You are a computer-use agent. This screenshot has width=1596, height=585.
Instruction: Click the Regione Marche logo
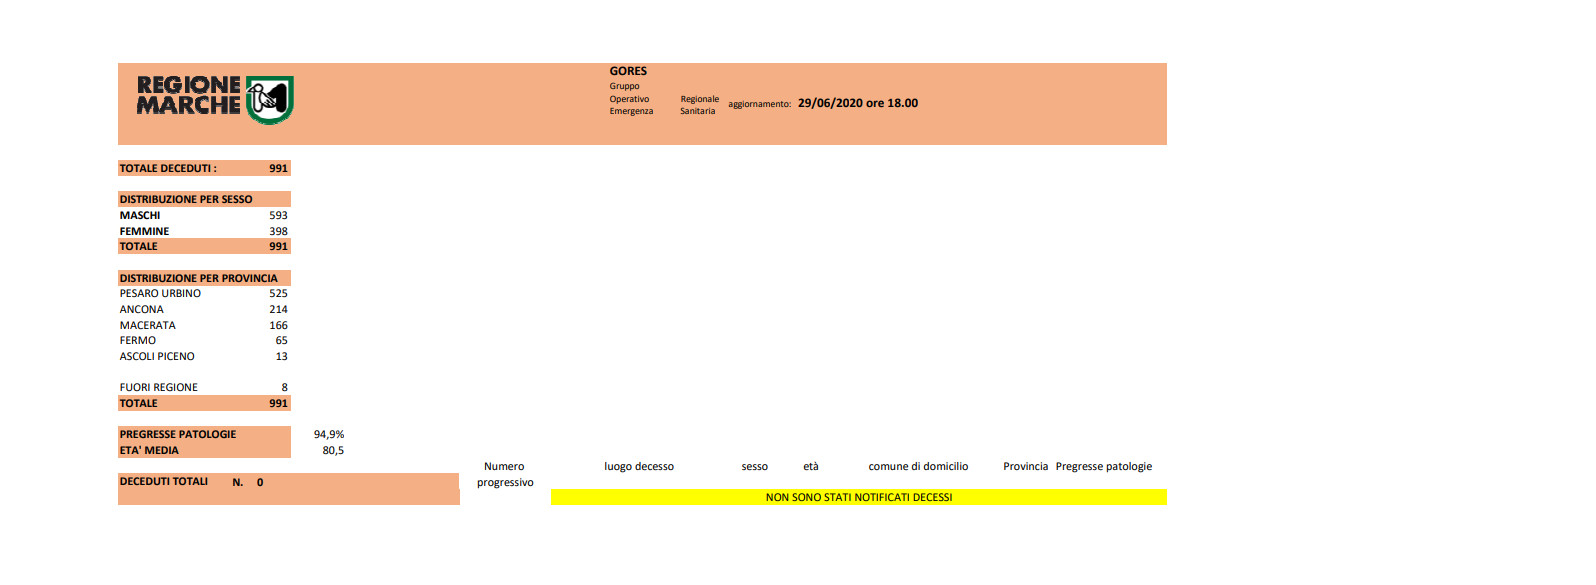pyautogui.click(x=215, y=99)
